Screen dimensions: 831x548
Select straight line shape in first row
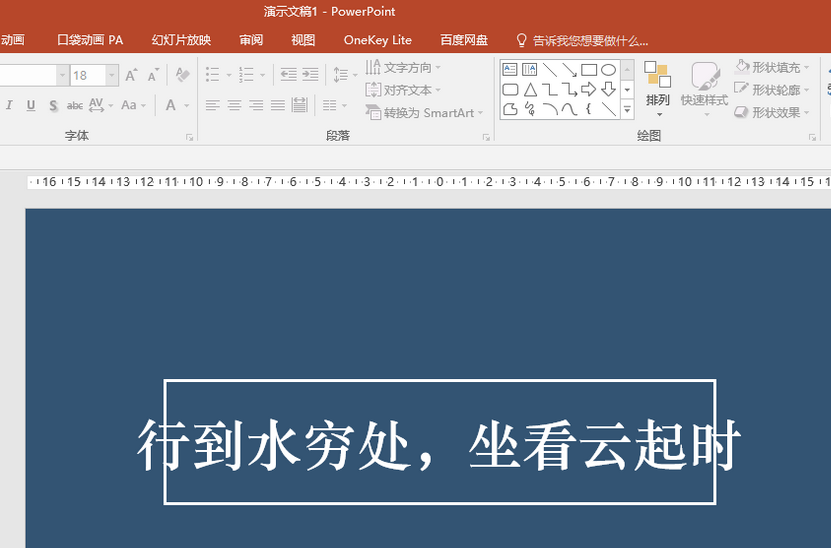point(550,69)
